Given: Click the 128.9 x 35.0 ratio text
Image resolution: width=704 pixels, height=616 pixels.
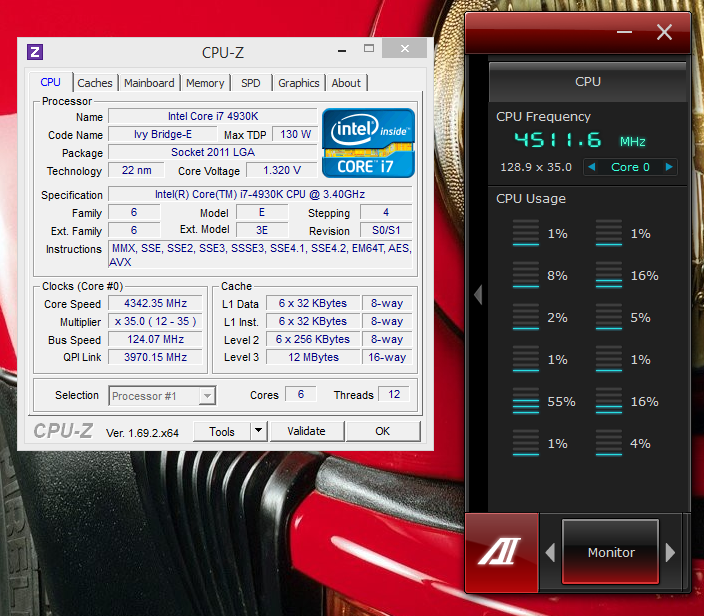Looking at the screenshot, I should [536, 167].
